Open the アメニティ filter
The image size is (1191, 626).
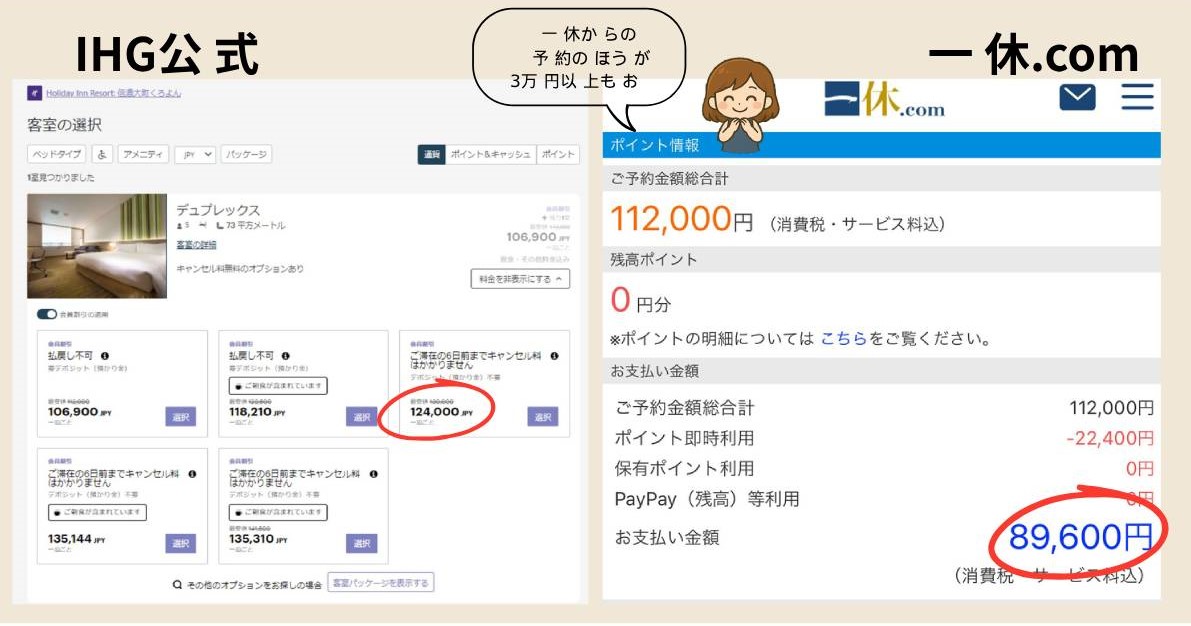(144, 154)
